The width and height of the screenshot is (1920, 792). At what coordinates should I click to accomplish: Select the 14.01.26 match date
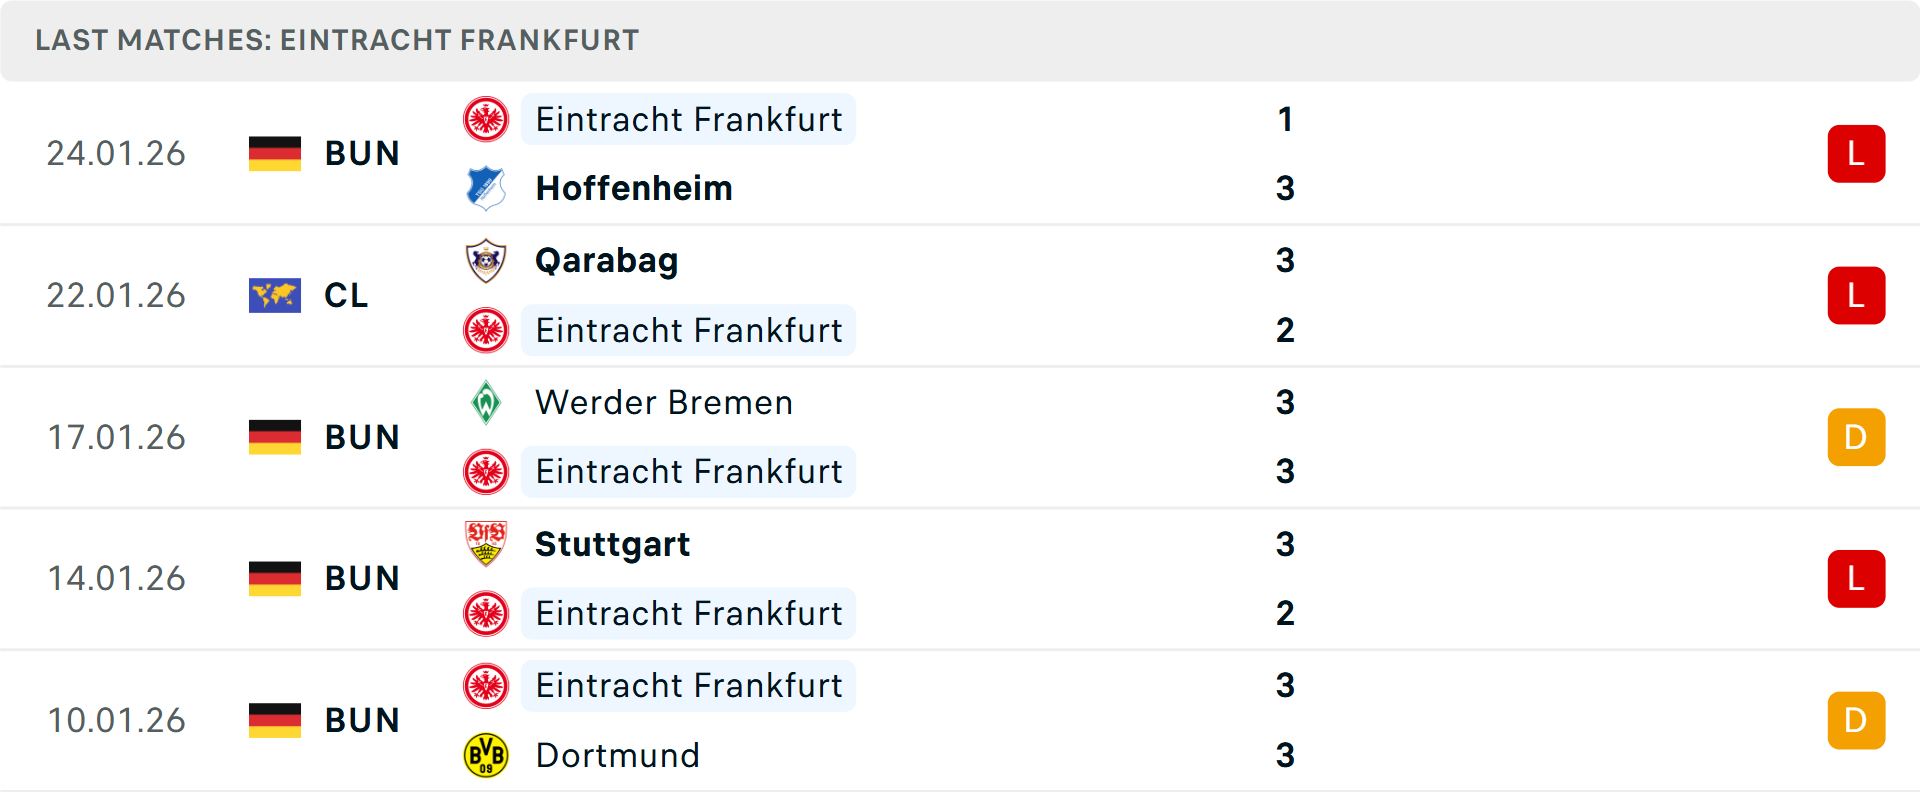pos(116,578)
